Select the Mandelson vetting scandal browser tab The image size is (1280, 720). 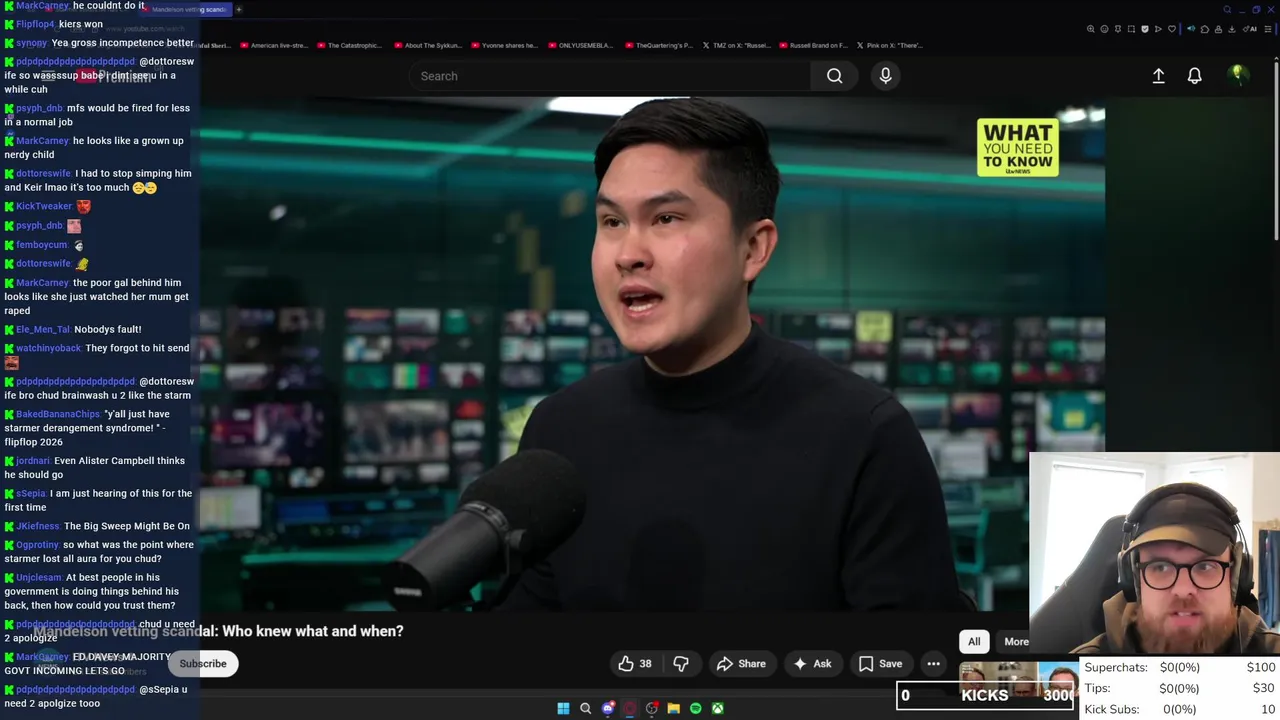(186, 9)
